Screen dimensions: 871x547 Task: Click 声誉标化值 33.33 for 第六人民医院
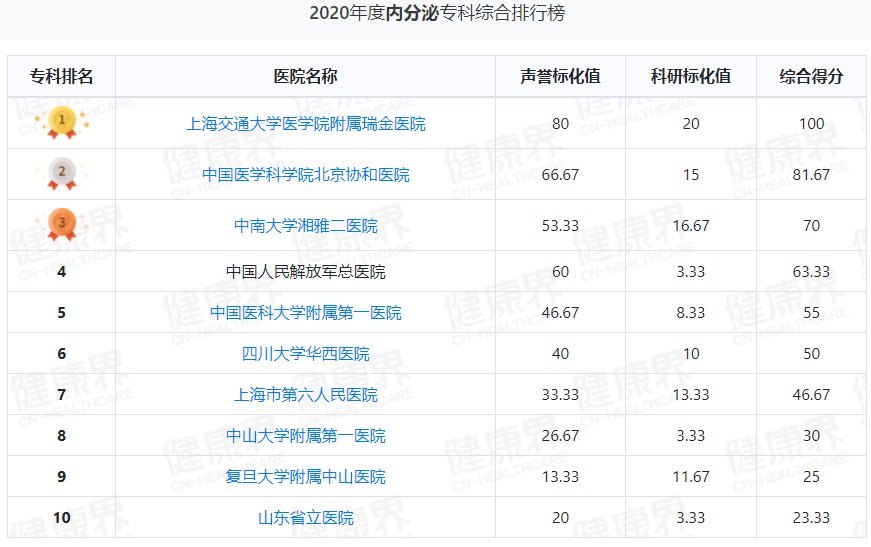560,395
